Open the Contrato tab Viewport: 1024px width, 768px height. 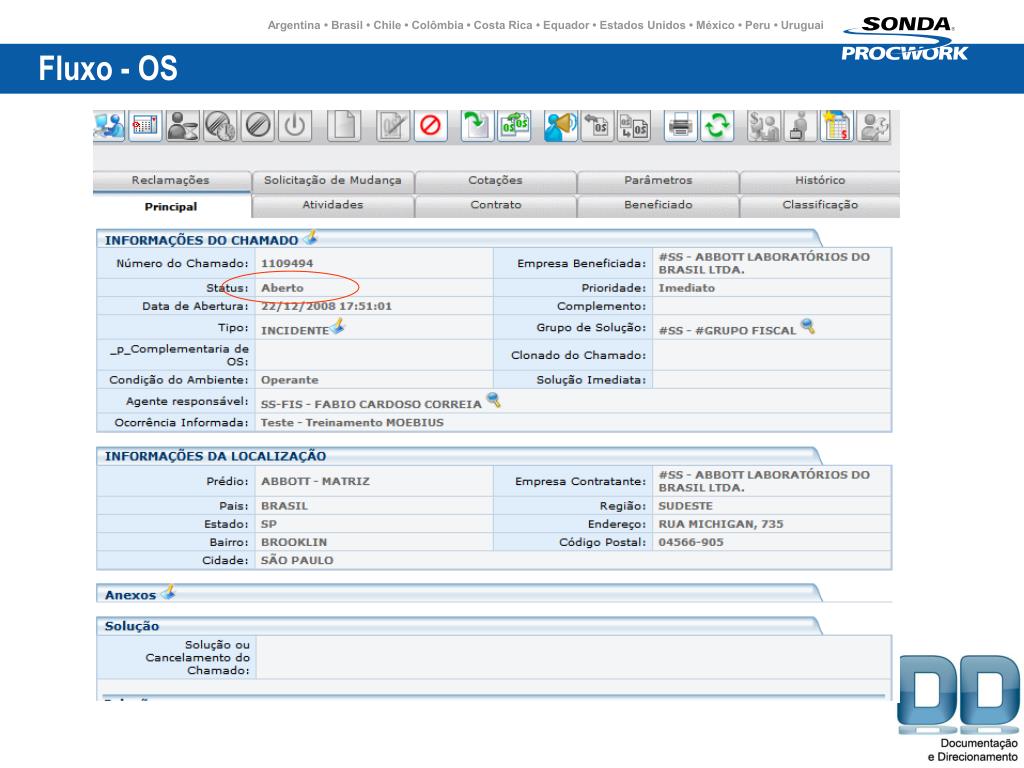[x=495, y=206]
